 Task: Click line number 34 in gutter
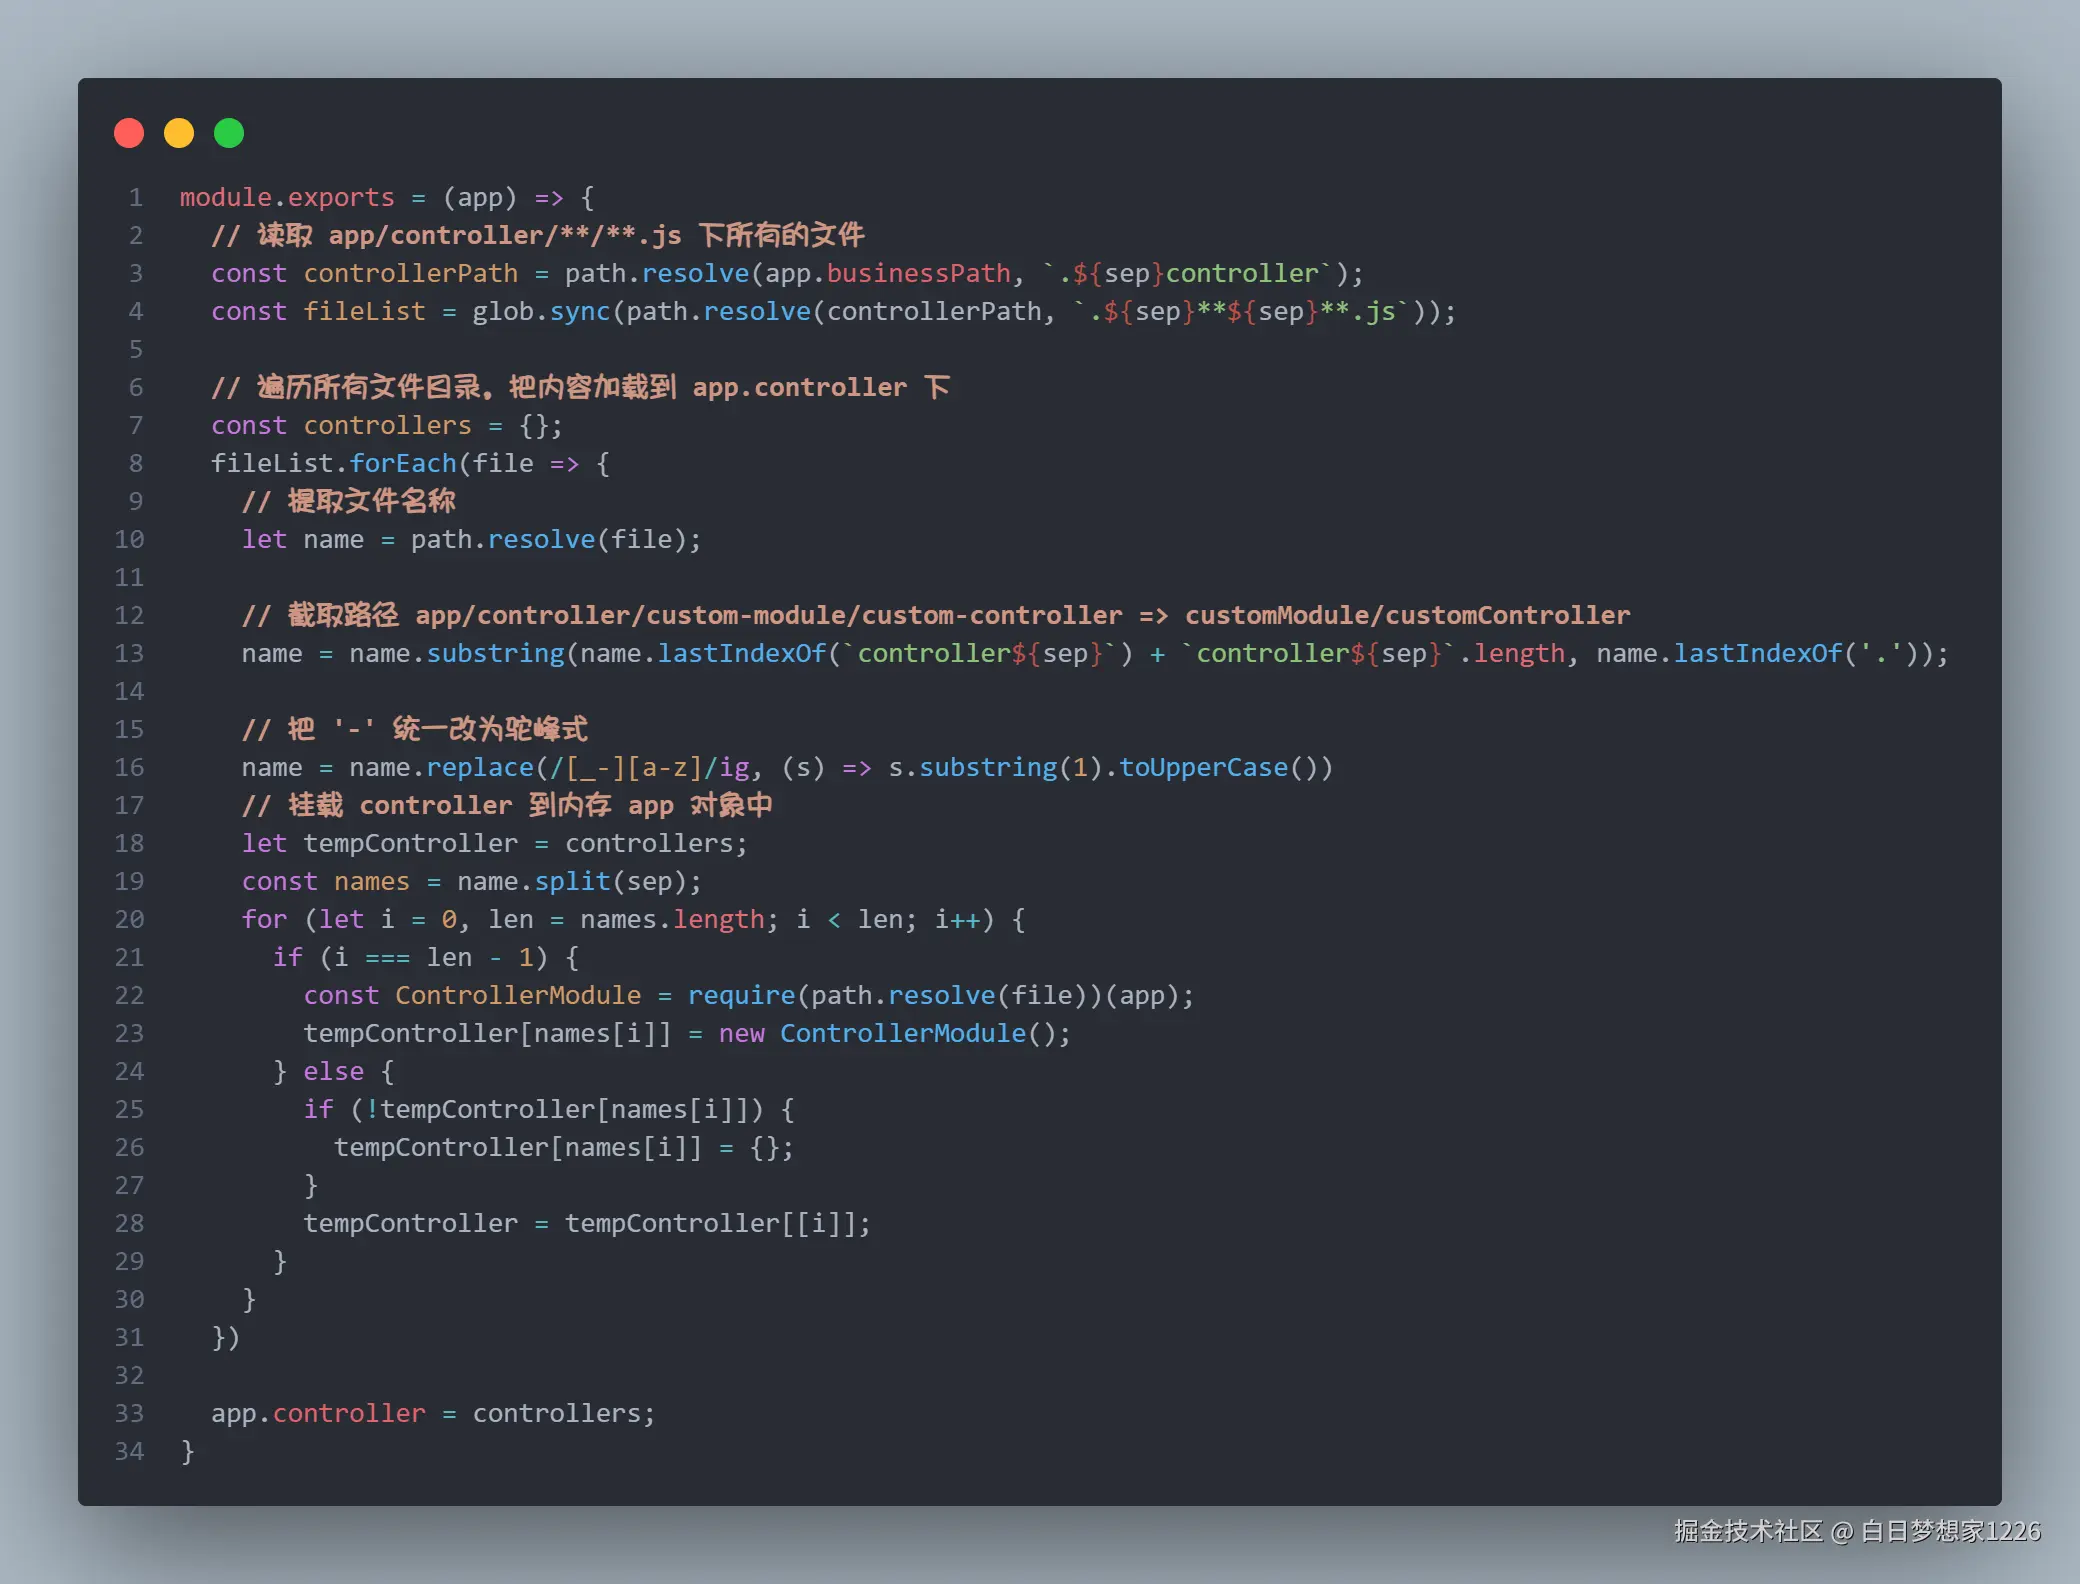(x=129, y=1451)
